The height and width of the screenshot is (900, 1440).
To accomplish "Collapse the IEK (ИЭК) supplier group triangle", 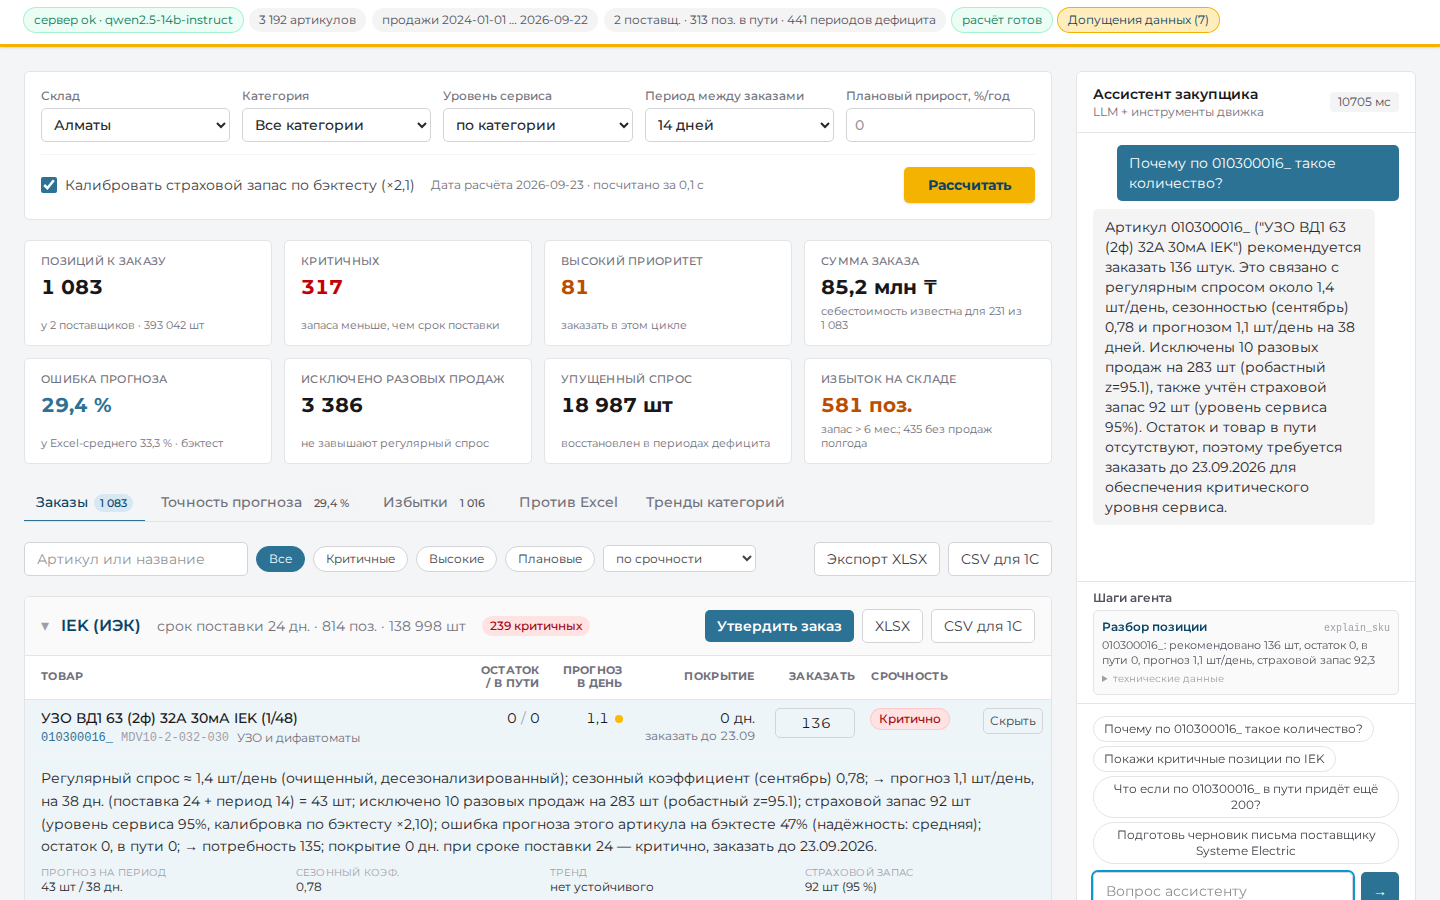I will [x=45, y=626].
